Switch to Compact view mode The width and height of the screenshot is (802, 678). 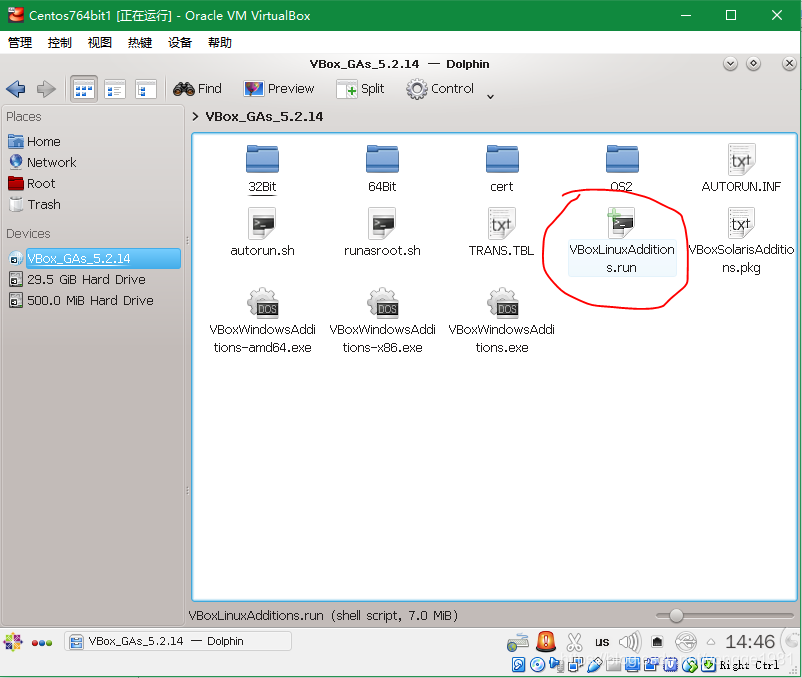click(115, 89)
